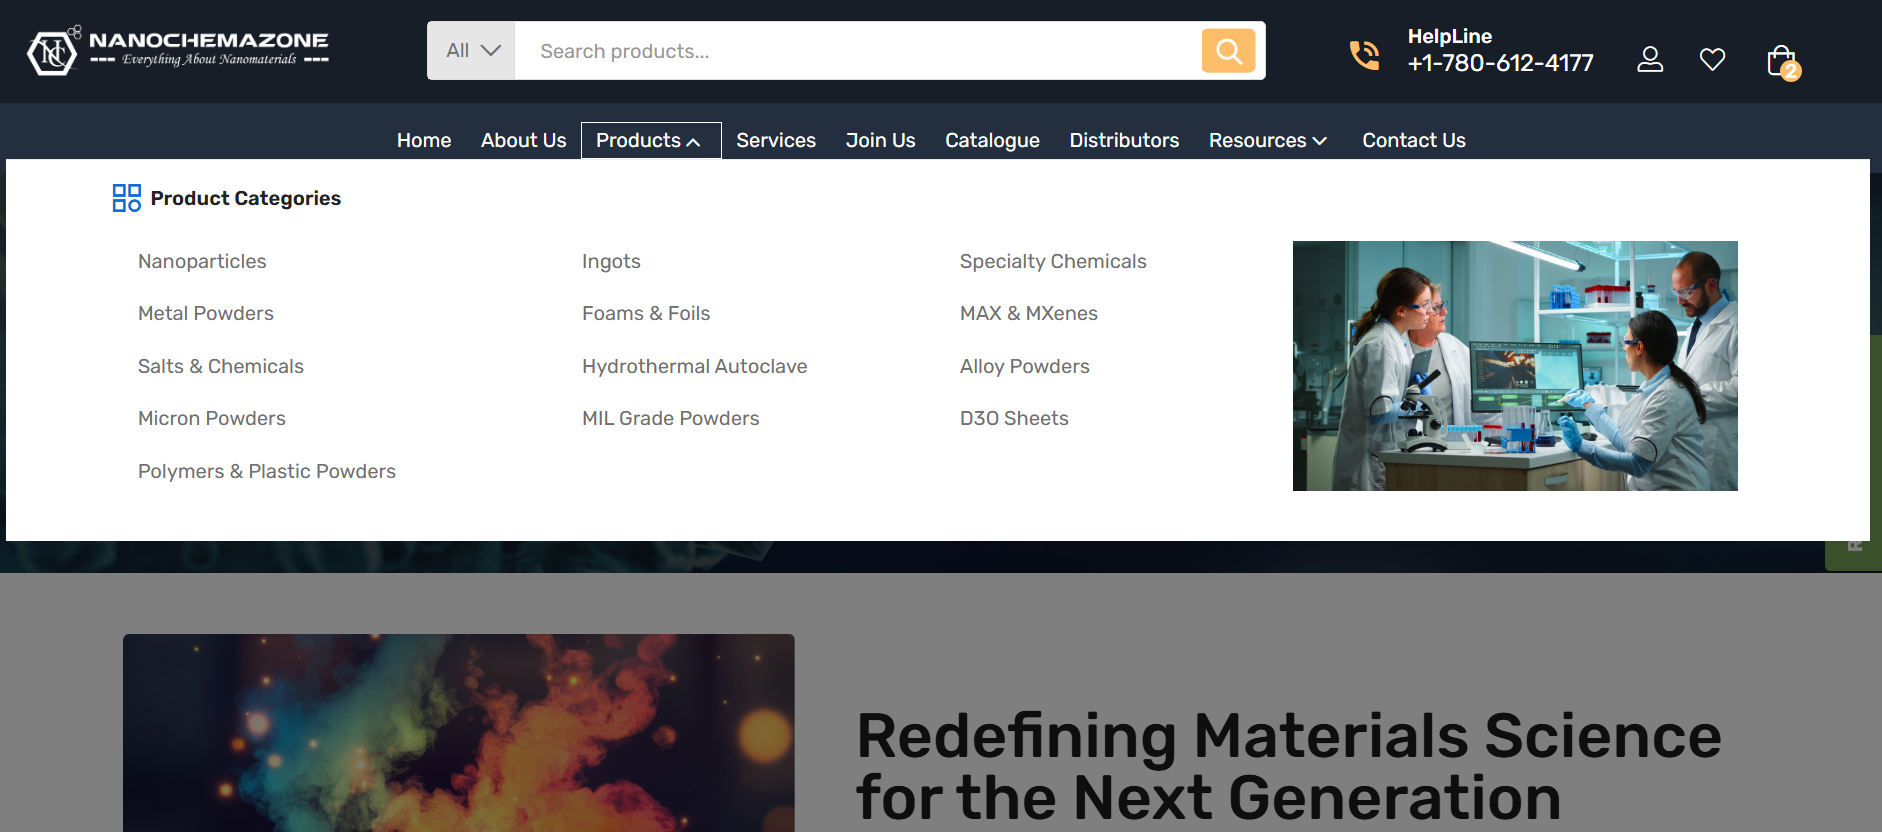Click the helpline phone icon
The width and height of the screenshot is (1882, 832).
click(1364, 54)
